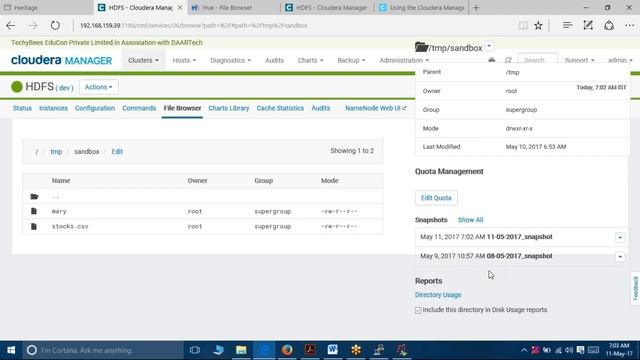
Task: Open browser share icon
Action: (x=609, y=25)
